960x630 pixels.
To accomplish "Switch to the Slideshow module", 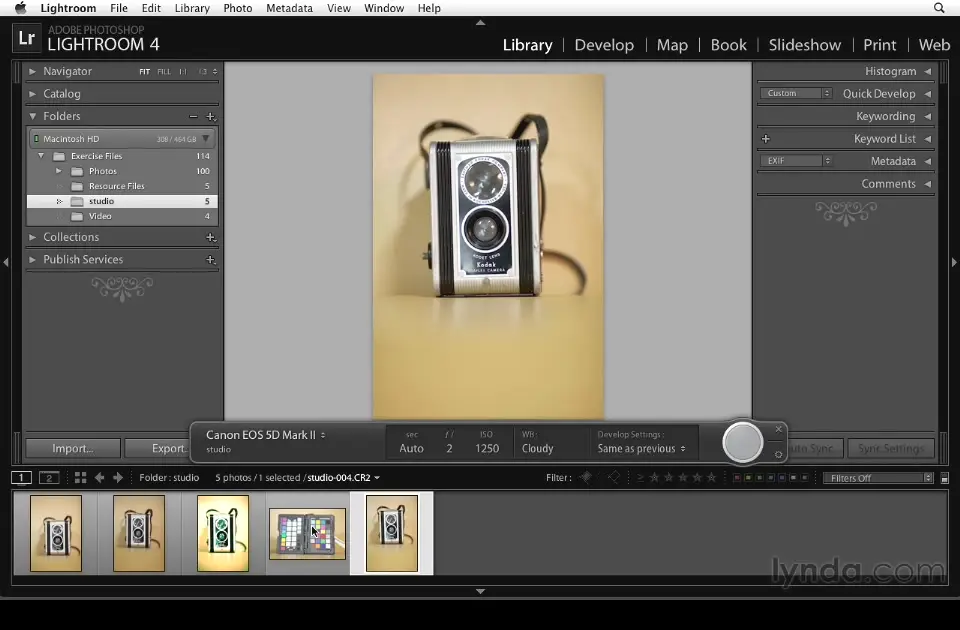I will [x=804, y=45].
